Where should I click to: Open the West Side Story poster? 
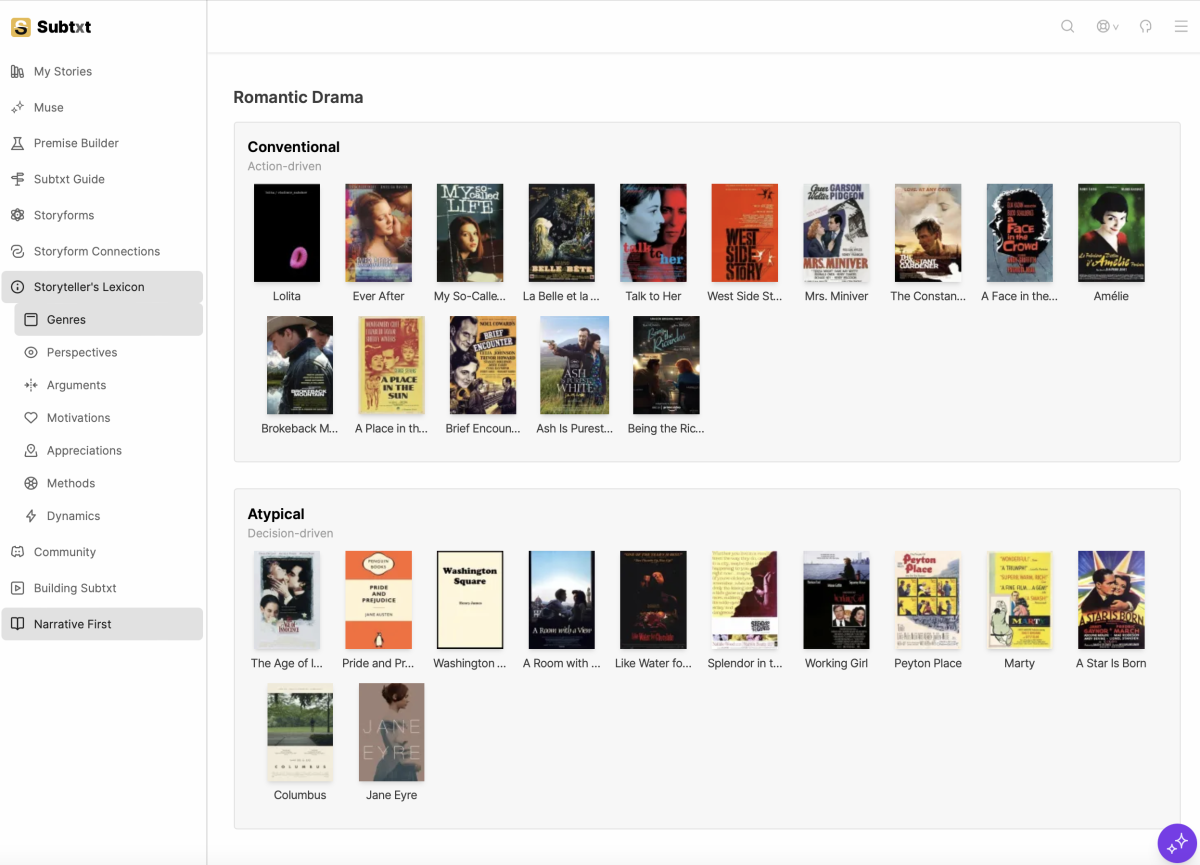(745, 233)
